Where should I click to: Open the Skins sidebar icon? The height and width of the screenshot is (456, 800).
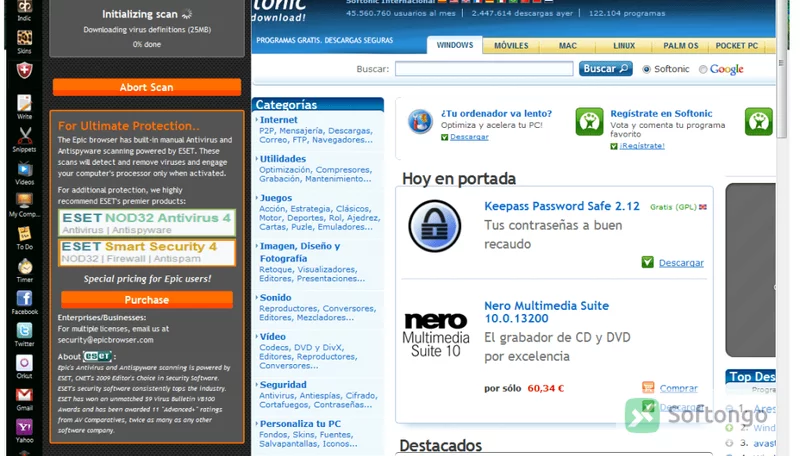(x=24, y=42)
